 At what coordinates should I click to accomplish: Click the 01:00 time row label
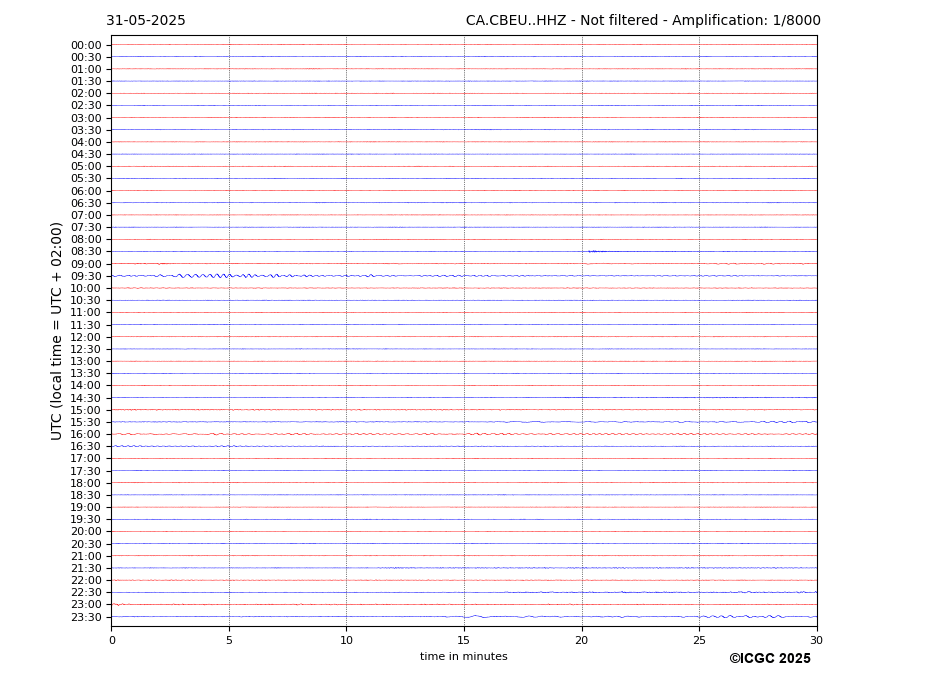pyautogui.click(x=86, y=70)
